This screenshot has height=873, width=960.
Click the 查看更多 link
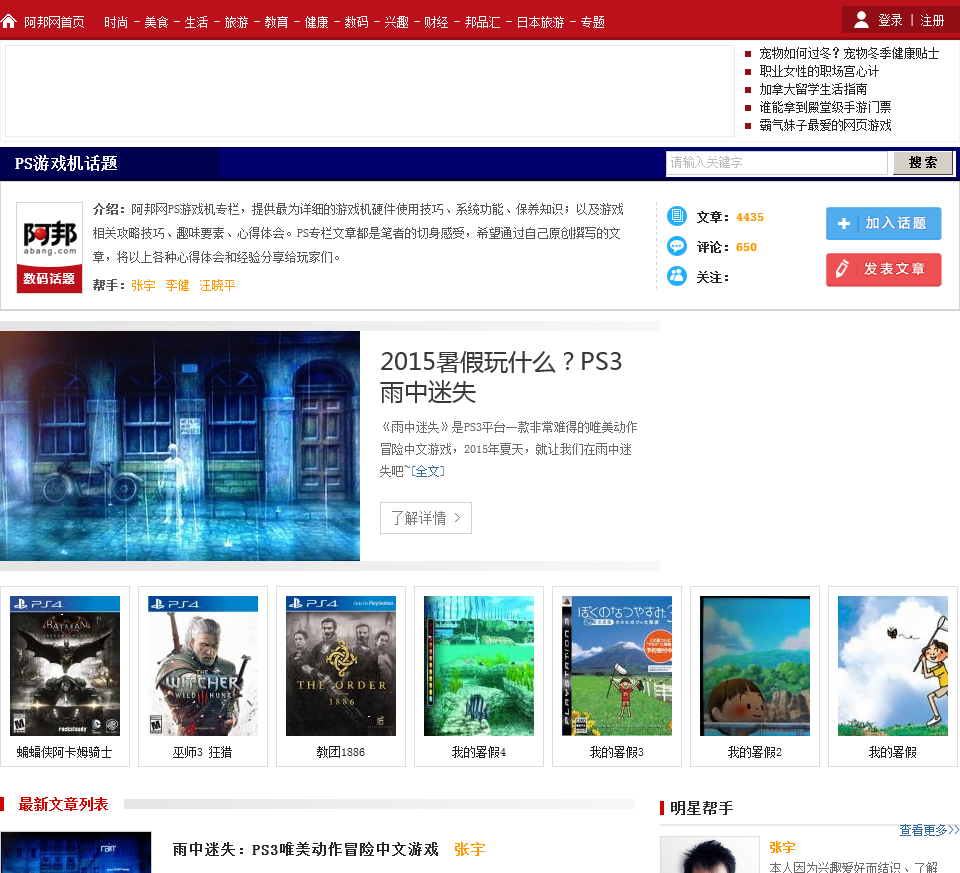pyautogui.click(x=929, y=830)
